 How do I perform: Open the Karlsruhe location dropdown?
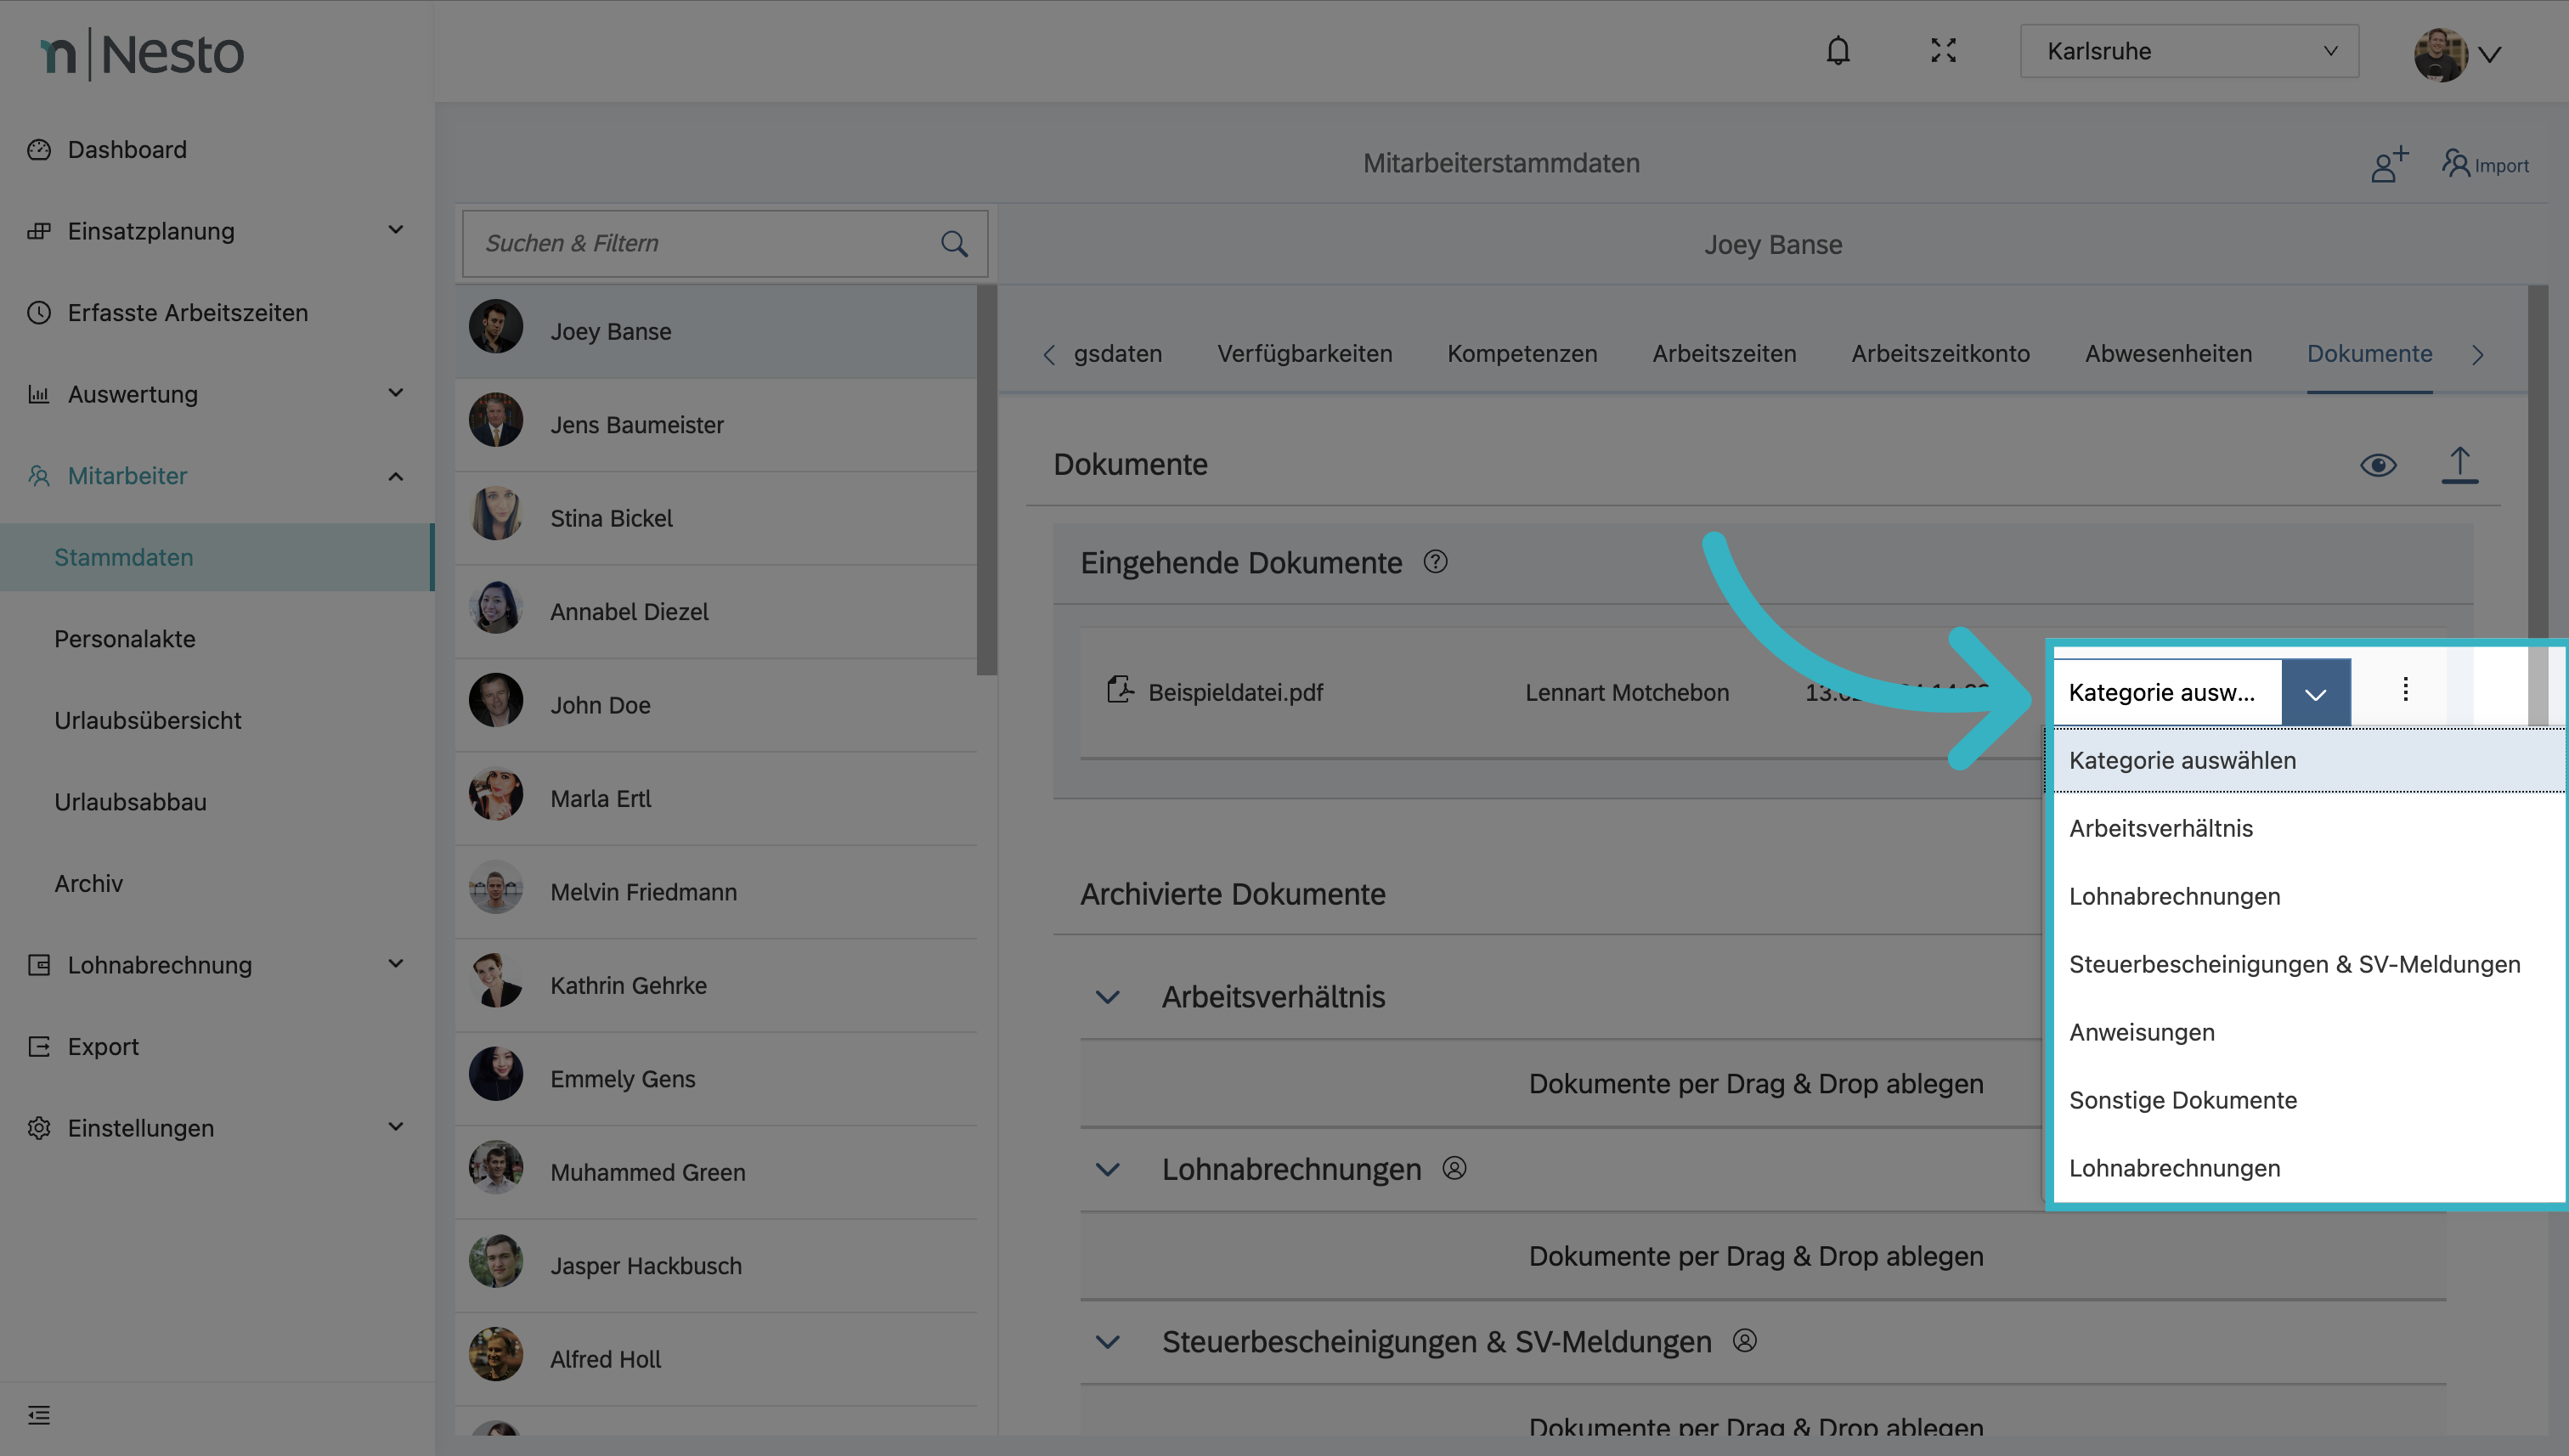2188,51
